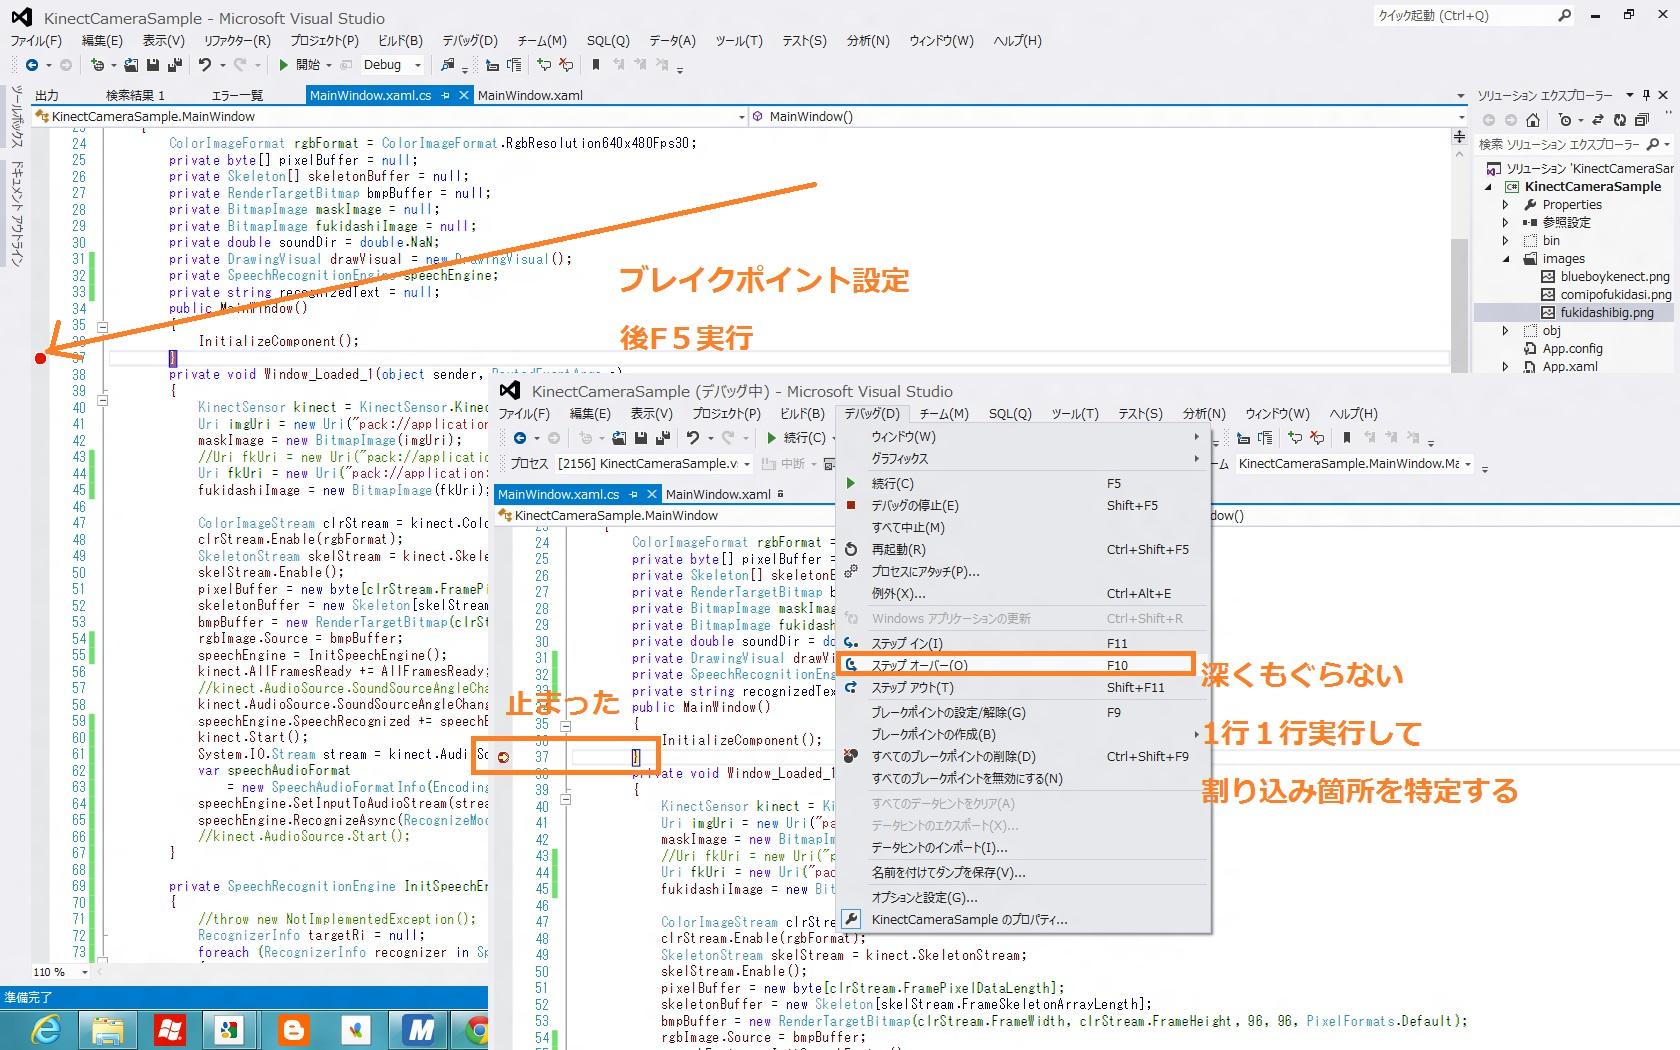Viewport: 1680px width, 1050px height.
Task: Click the New Project icon in back toolbar
Action: [x=97, y=65]
